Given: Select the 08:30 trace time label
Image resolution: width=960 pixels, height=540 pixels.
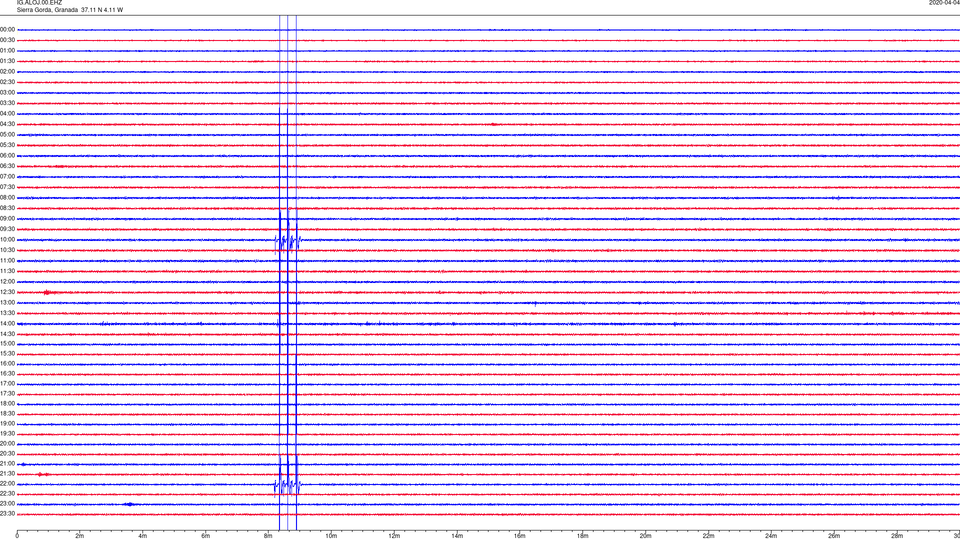Looking at the screenshot, I should tap(7, 208).
